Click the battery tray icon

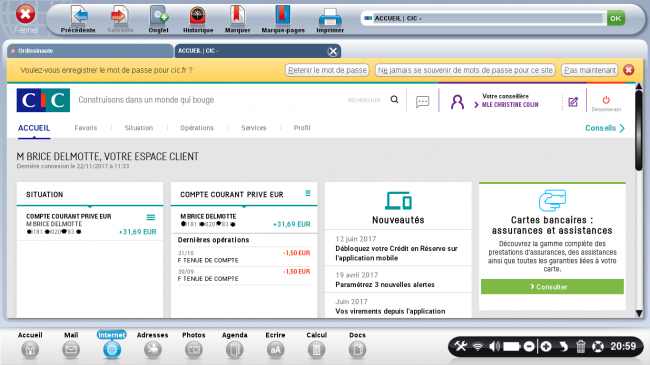tap(512, 346)
